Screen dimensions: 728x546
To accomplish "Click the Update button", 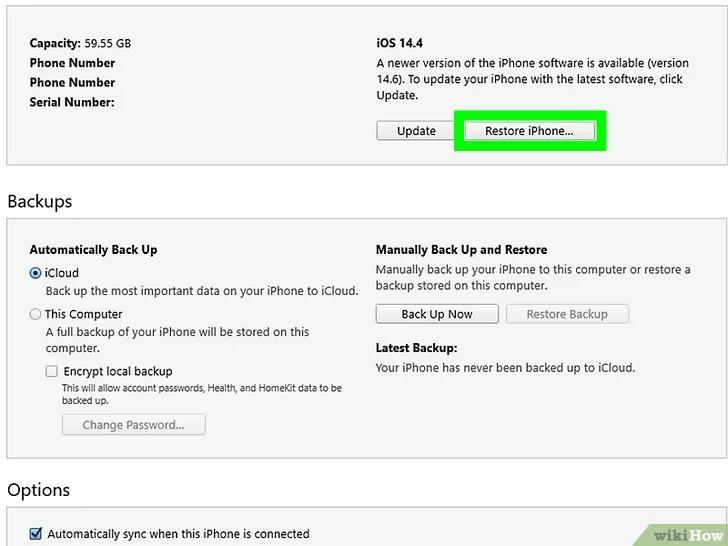I will (x=416, y=131).
